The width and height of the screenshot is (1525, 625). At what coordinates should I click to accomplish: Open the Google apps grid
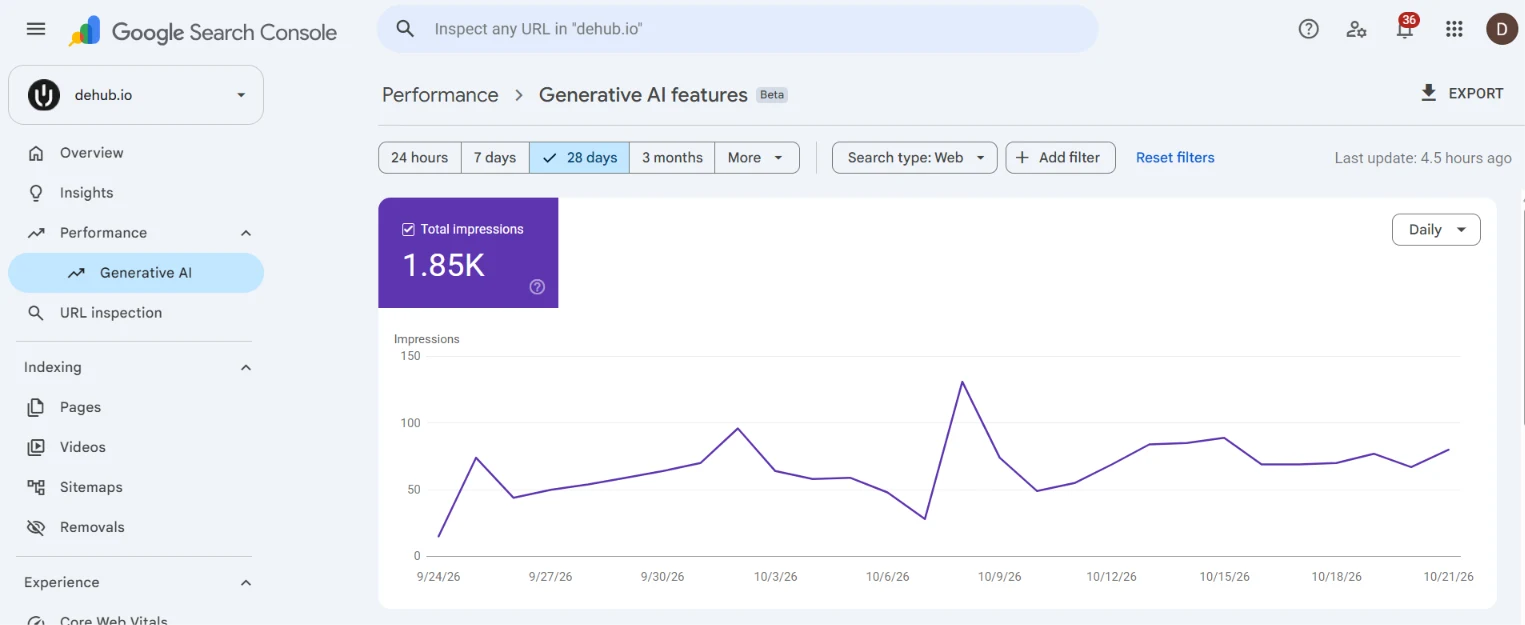click(1454, 29)
